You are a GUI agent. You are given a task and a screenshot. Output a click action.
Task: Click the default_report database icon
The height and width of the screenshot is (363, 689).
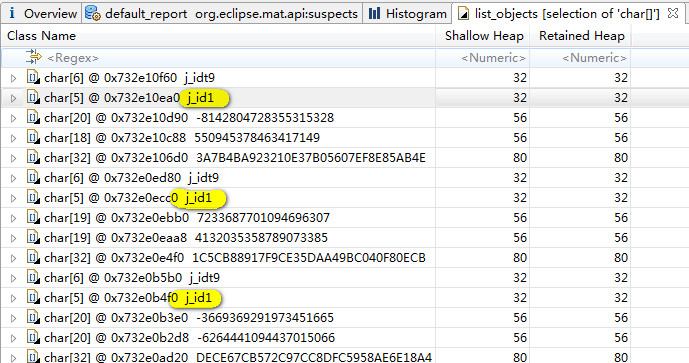pos(93,14)
